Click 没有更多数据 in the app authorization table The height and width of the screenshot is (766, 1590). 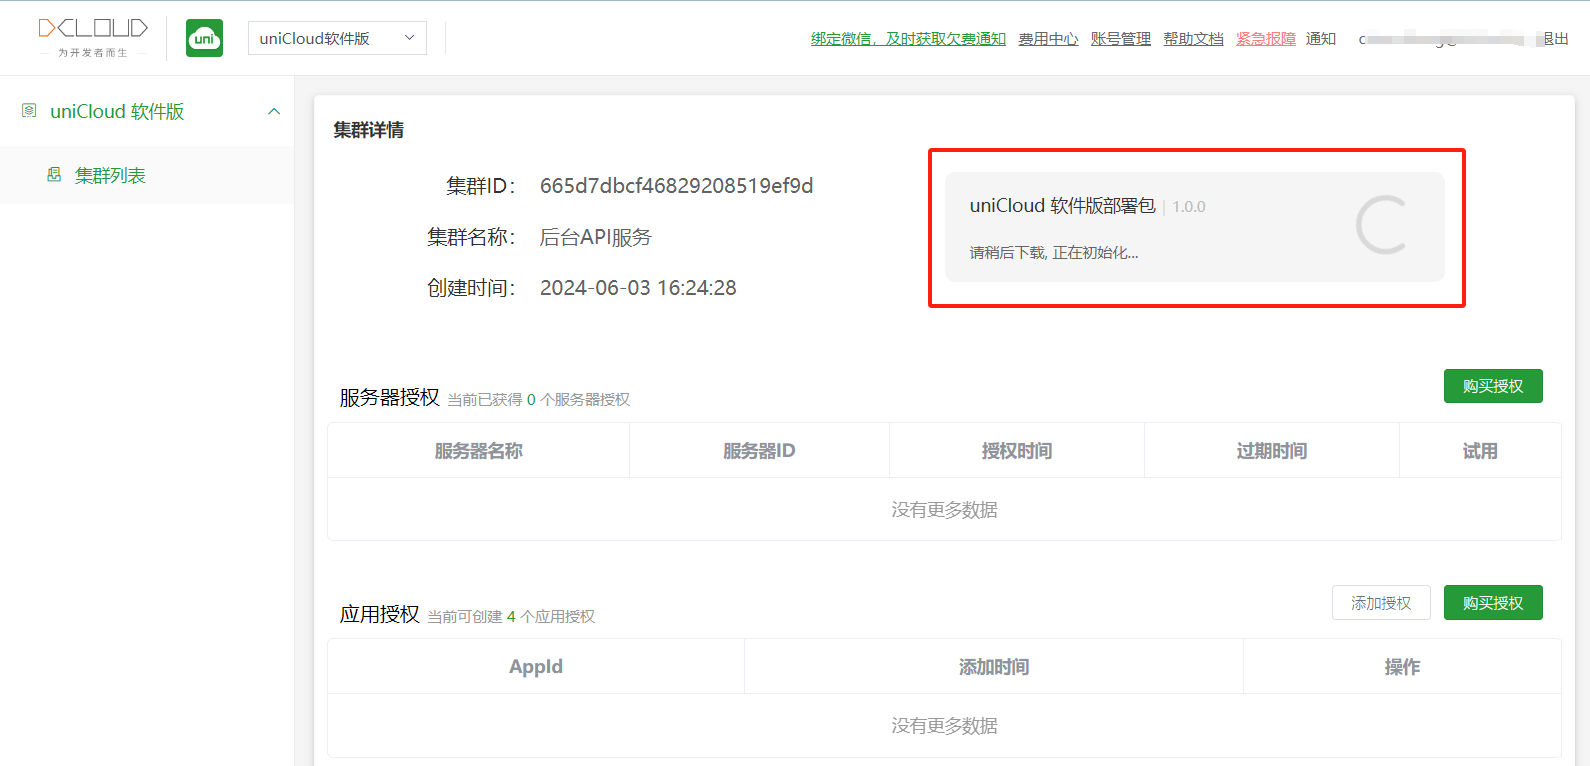(944, 726)
